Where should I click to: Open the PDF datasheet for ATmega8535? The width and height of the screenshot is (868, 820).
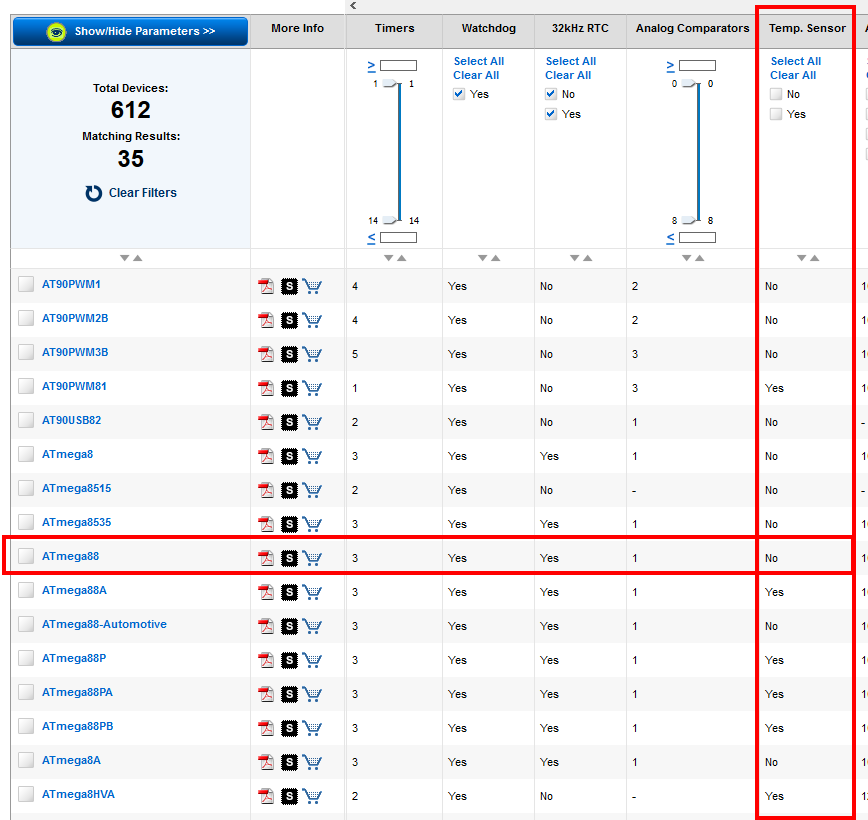[266, 524]
